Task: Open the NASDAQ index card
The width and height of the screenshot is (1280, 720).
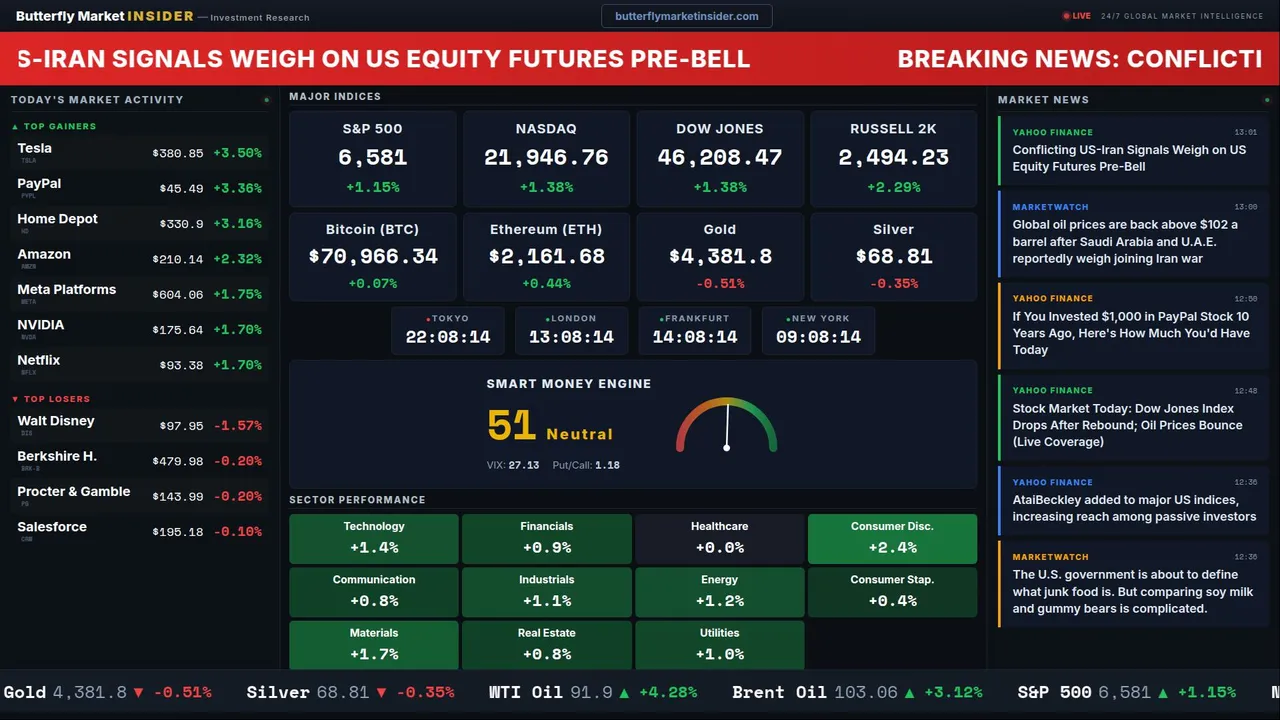Action: [546, 157]
